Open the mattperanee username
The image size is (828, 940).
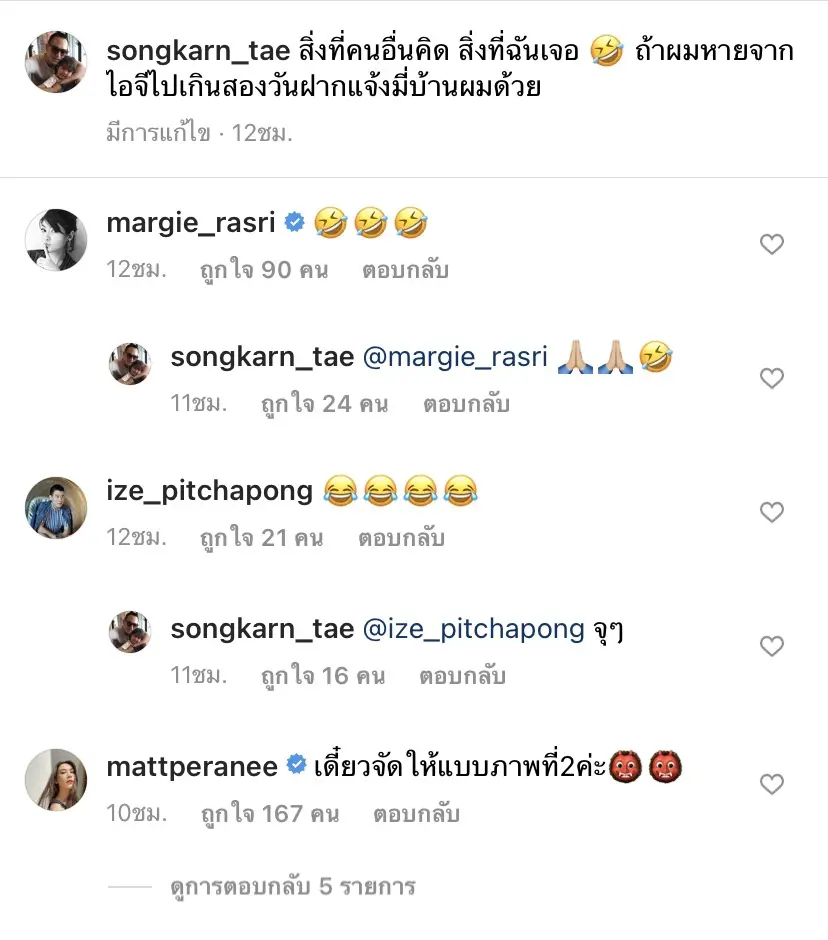click(x=191, y=767)
